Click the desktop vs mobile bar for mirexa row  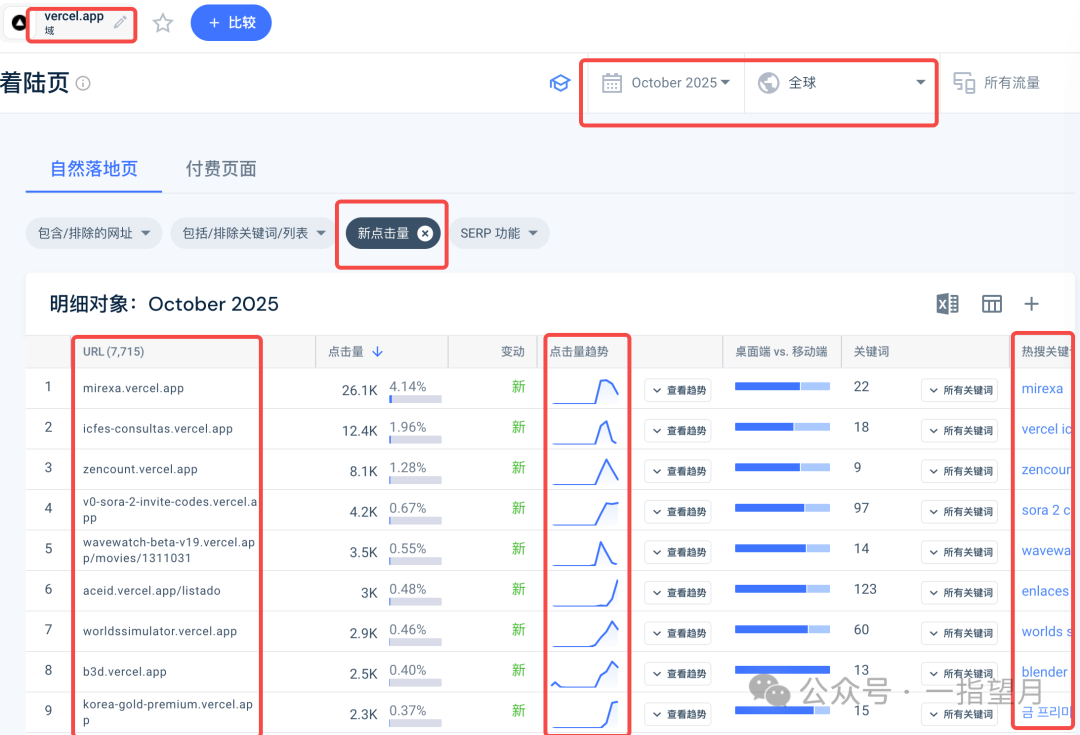(782, 386)
